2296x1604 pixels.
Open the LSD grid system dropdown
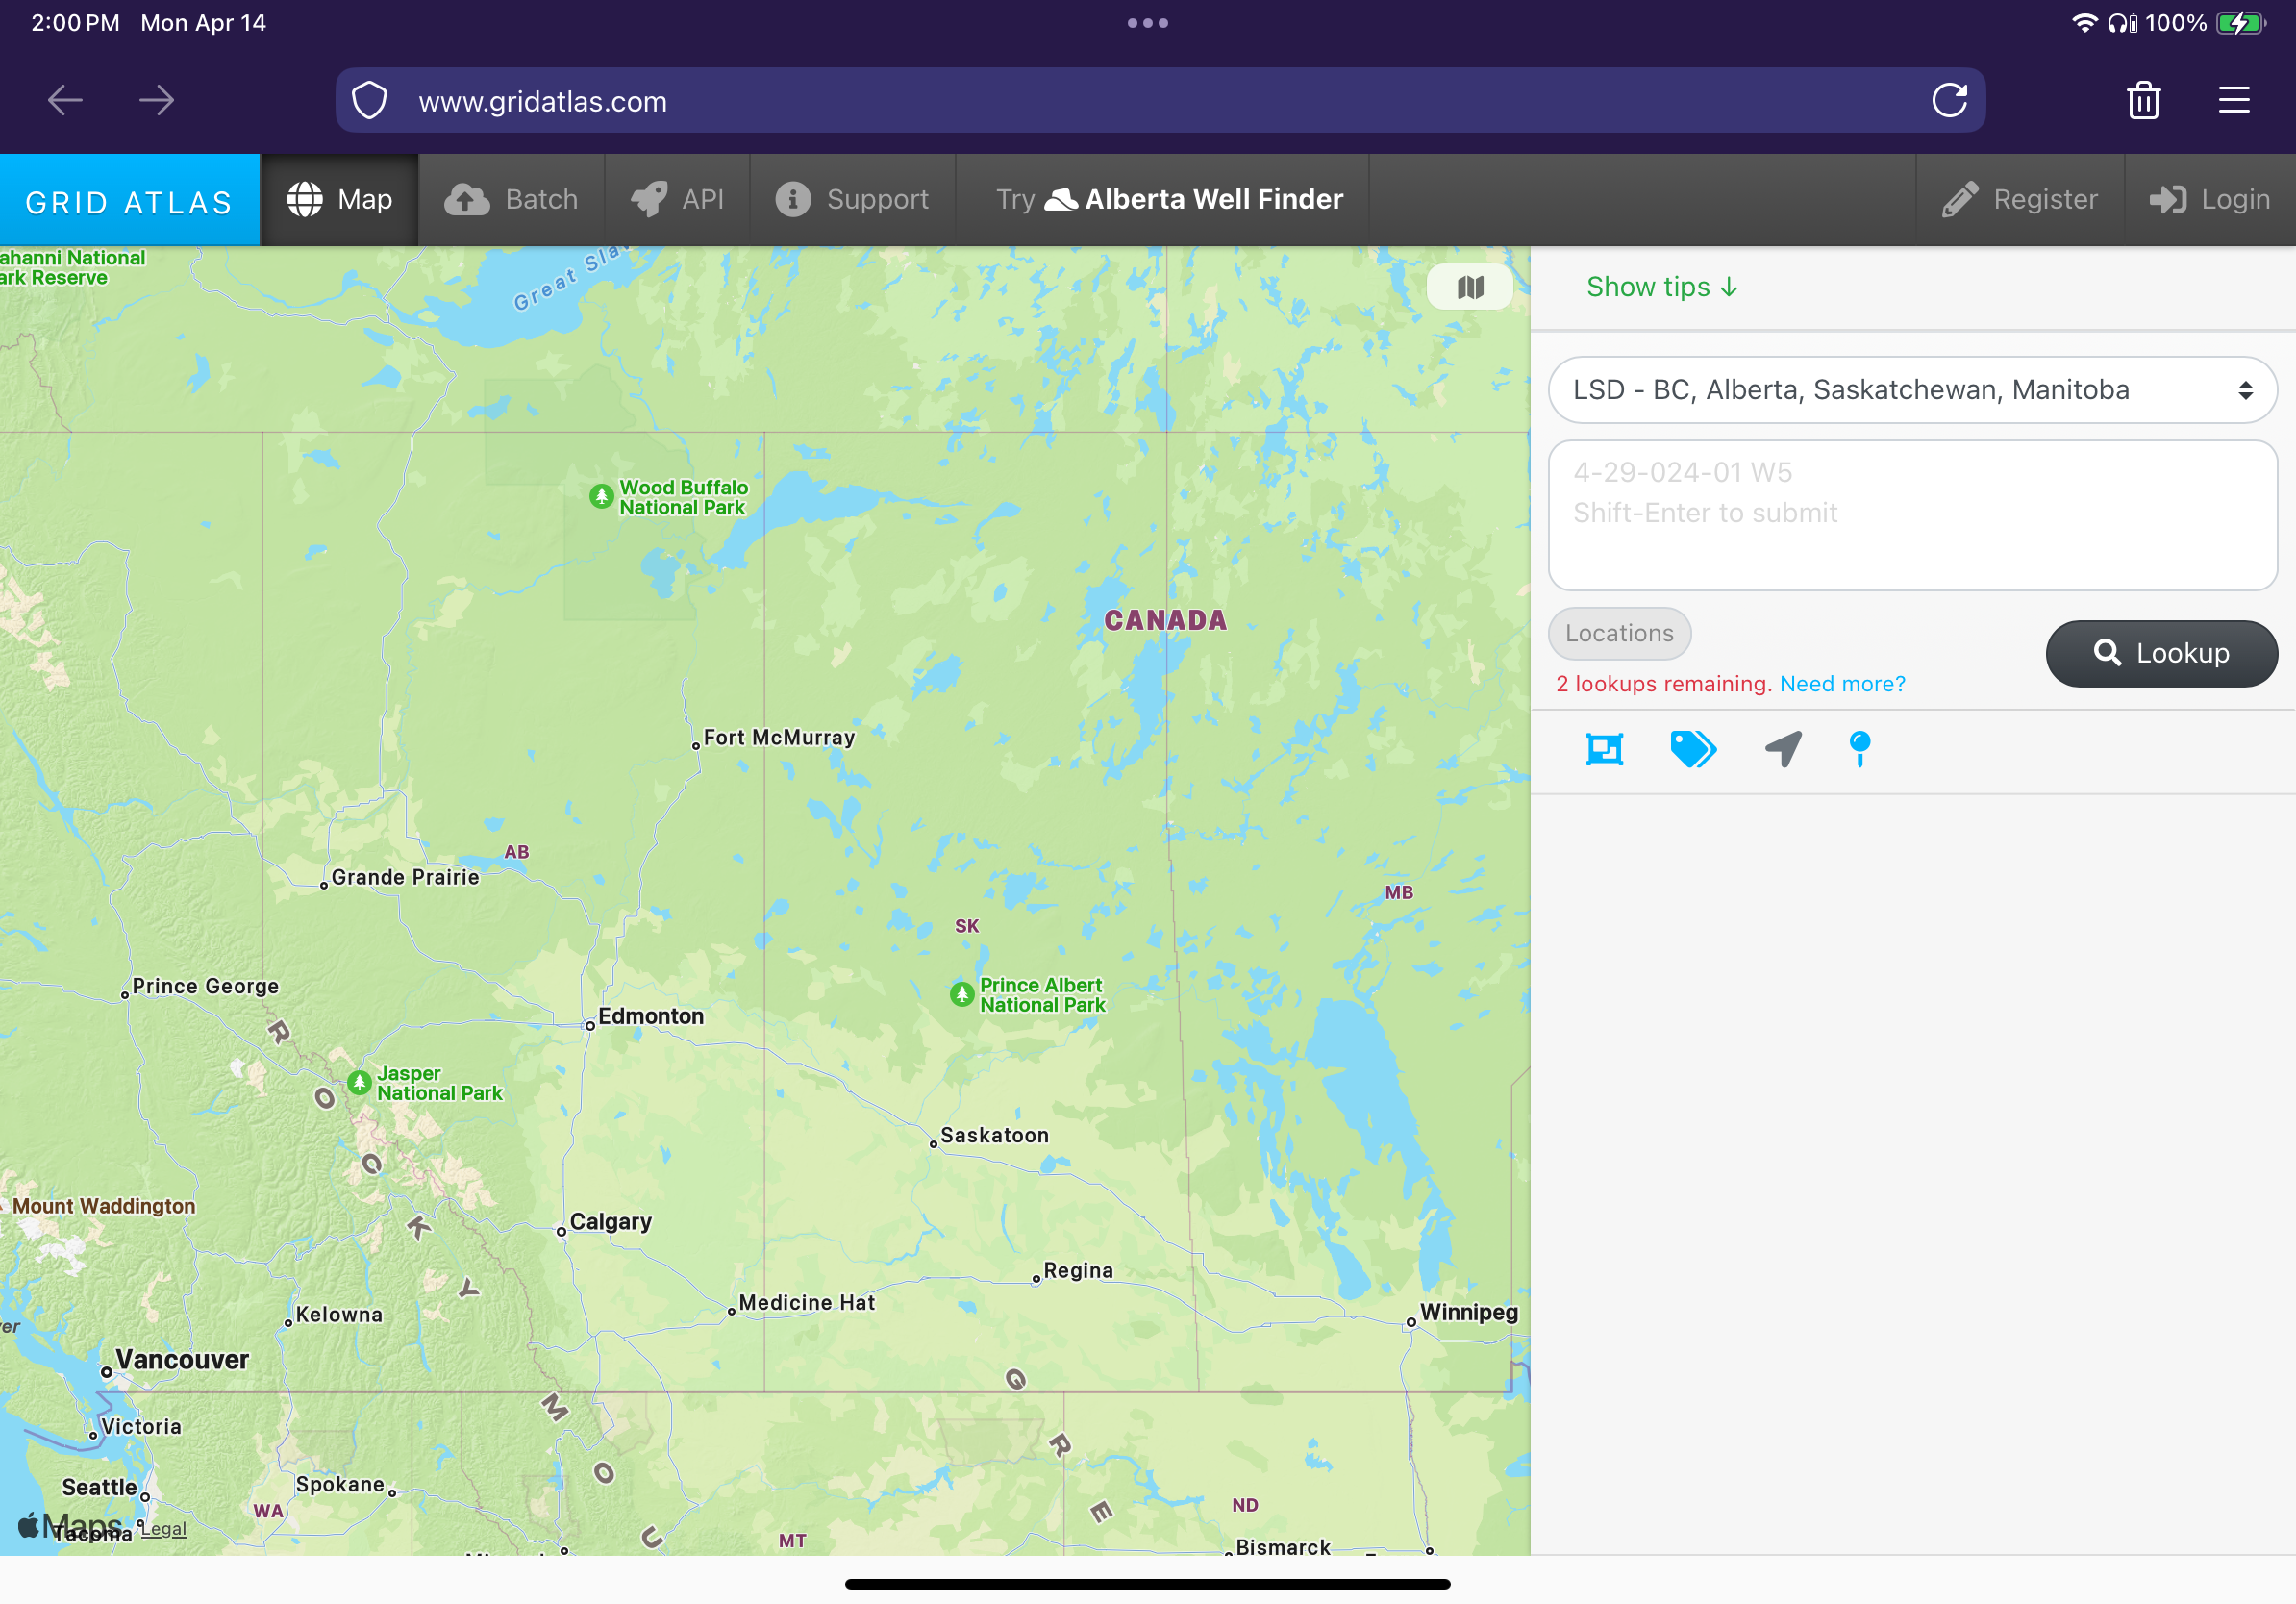pyautogui.click(x=1912, y=390)
